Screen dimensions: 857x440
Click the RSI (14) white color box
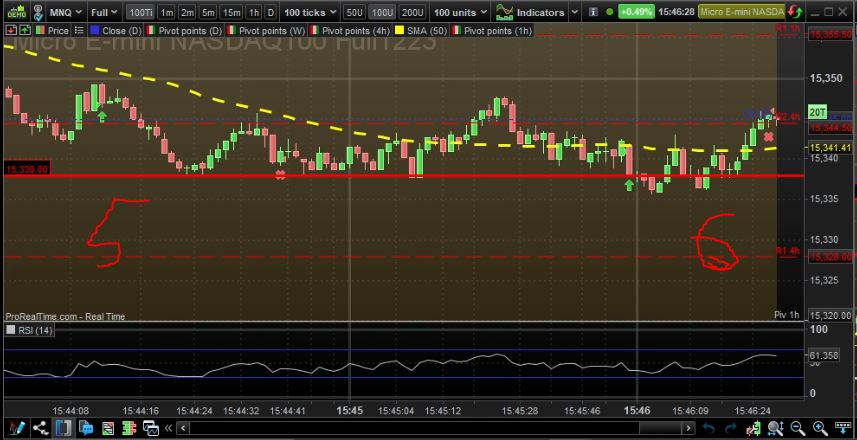[x=11, y=330]
